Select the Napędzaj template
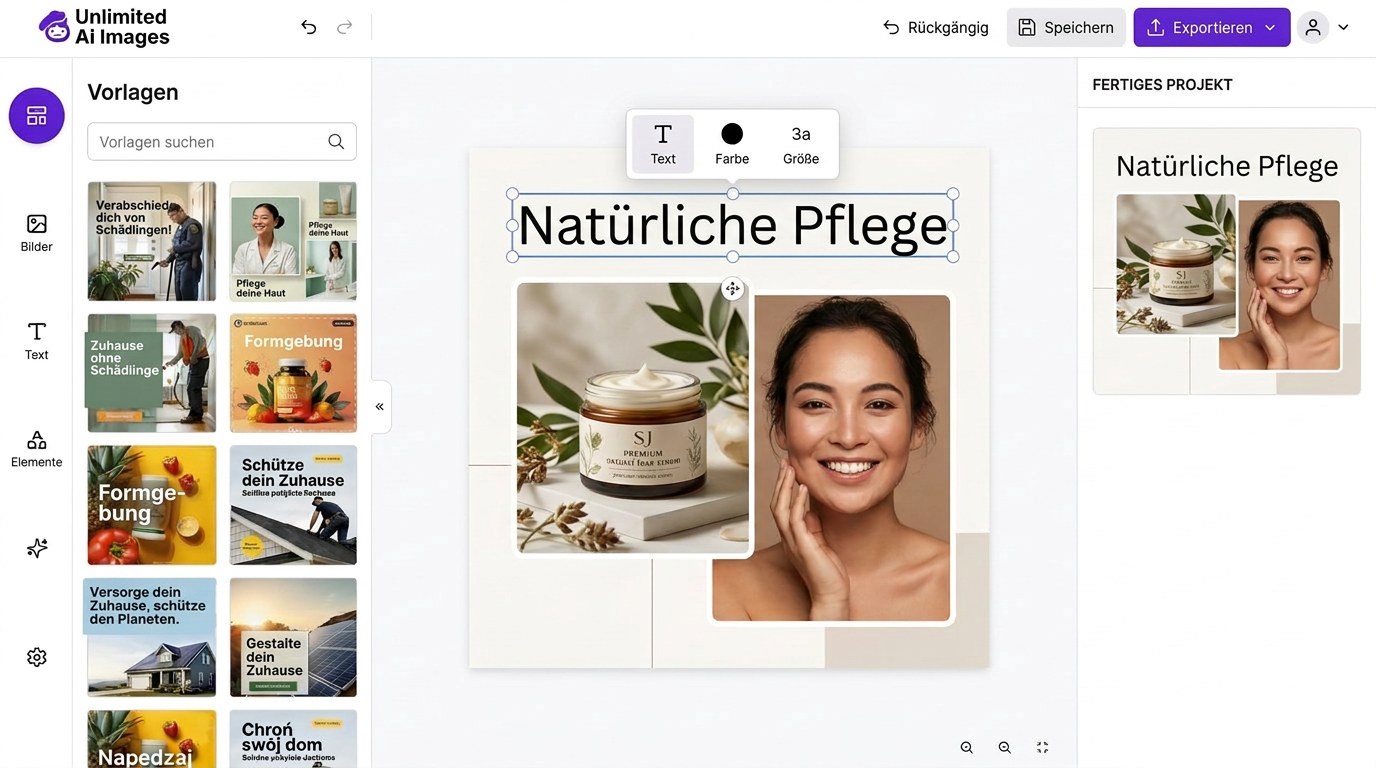 pos(152,739)
